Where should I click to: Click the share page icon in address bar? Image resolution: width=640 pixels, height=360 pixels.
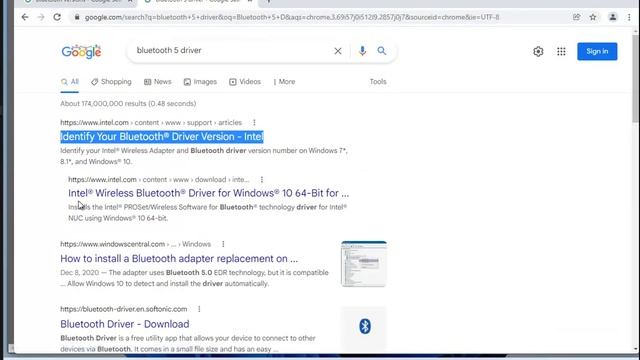click(x=576, y=17)
